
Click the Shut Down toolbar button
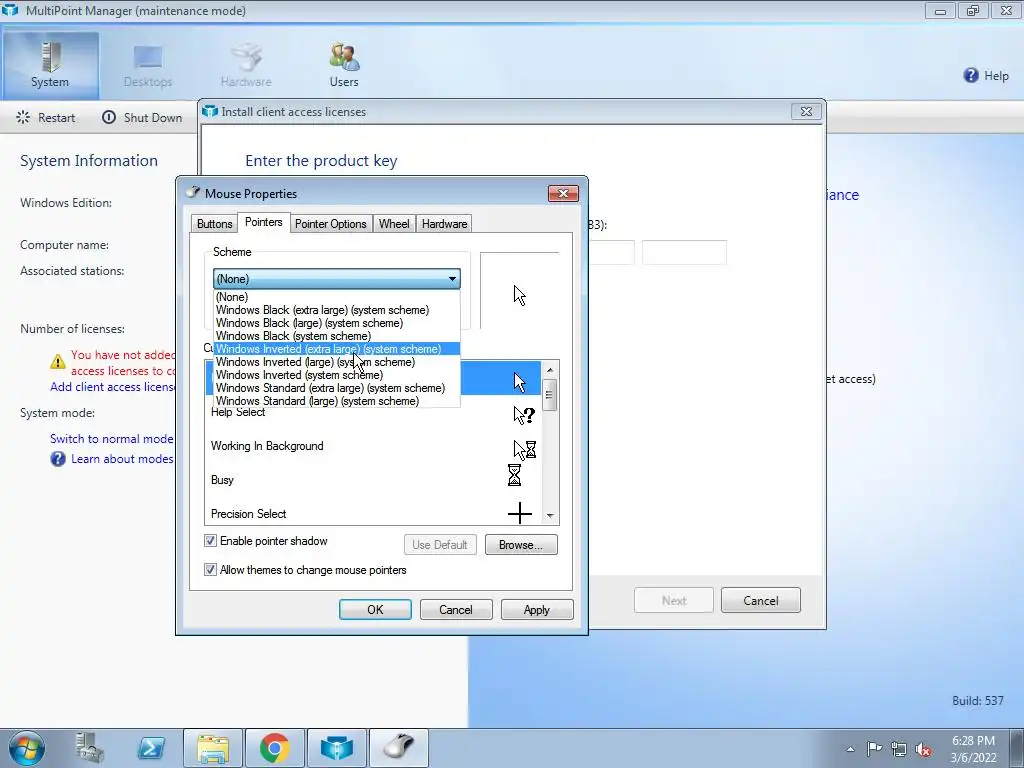(142, 118)
